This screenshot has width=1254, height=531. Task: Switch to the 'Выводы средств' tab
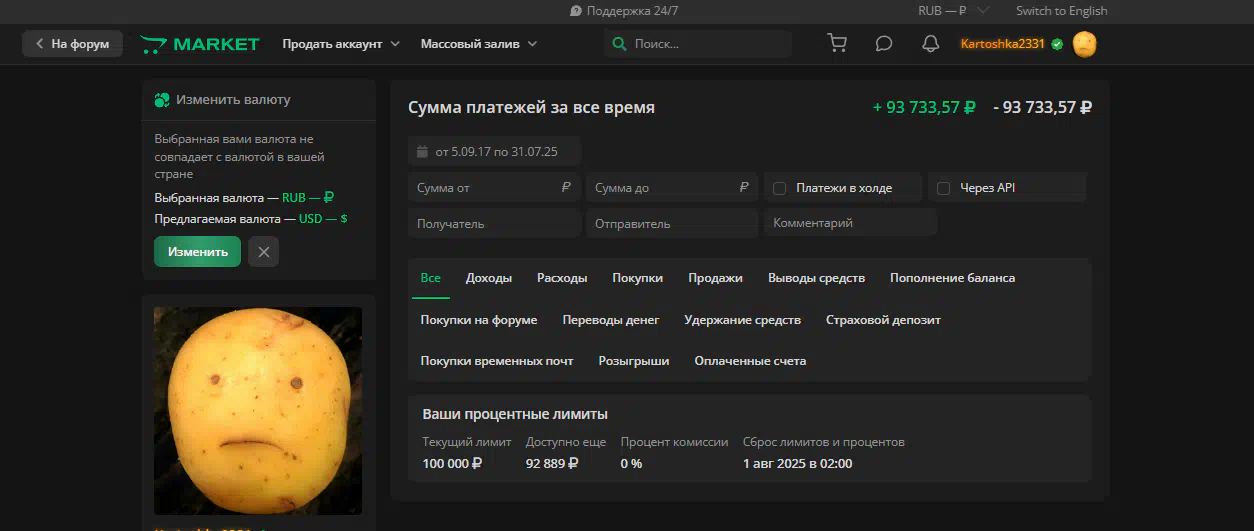click(816, 278)
